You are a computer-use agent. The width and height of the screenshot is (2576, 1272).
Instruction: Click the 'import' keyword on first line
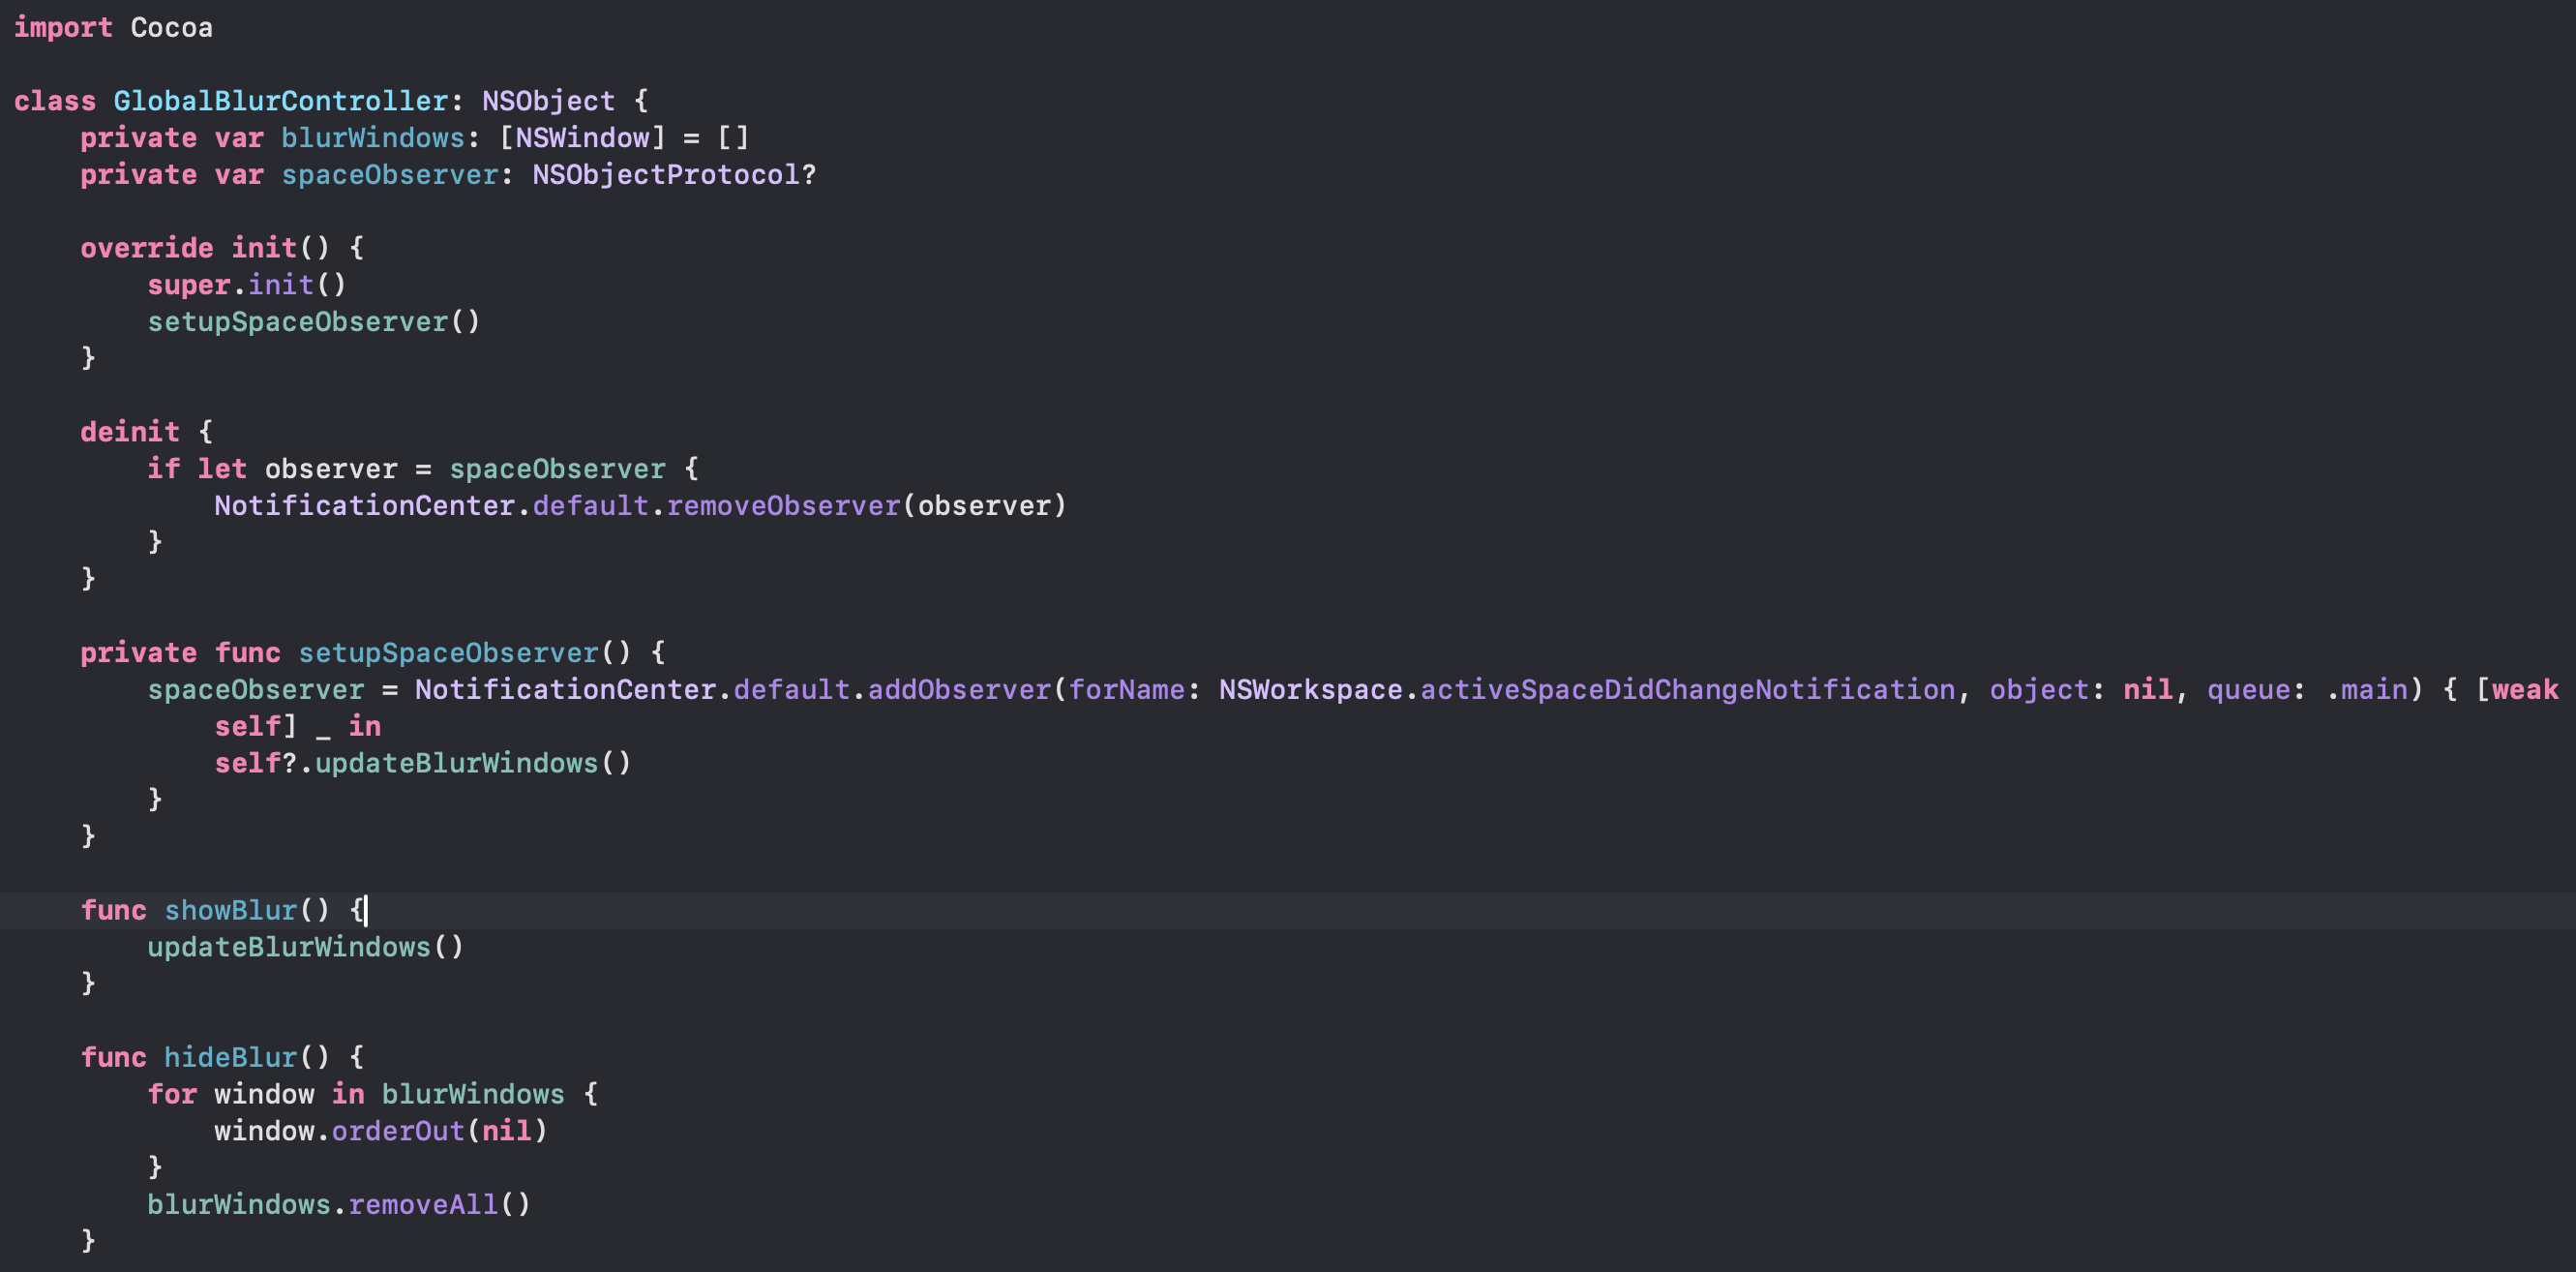(x=63, y=28)
